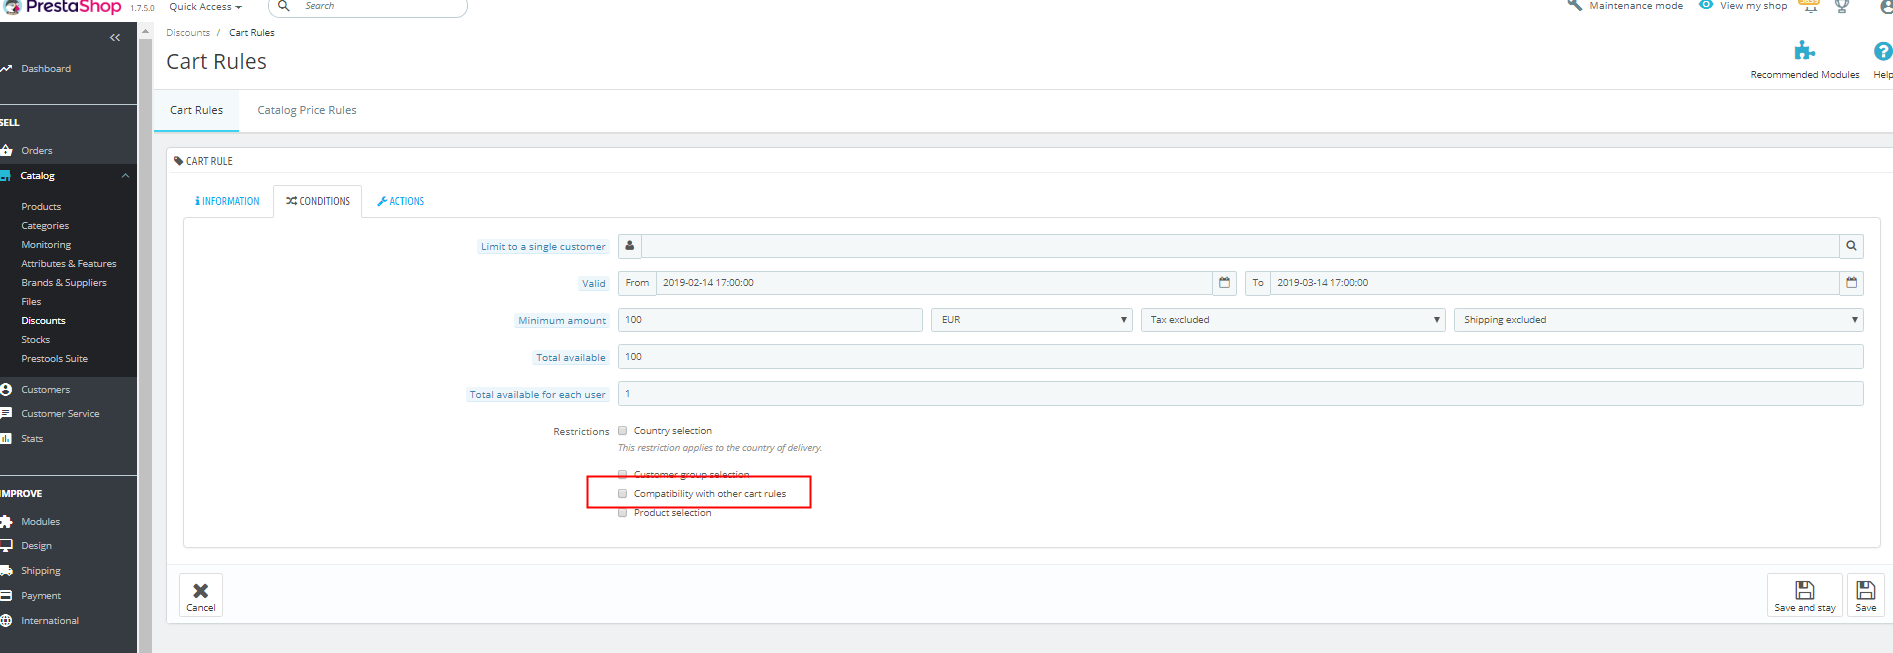
Task: Open Monitoring in Catalog menu
Action: click(x=46, y=245)
